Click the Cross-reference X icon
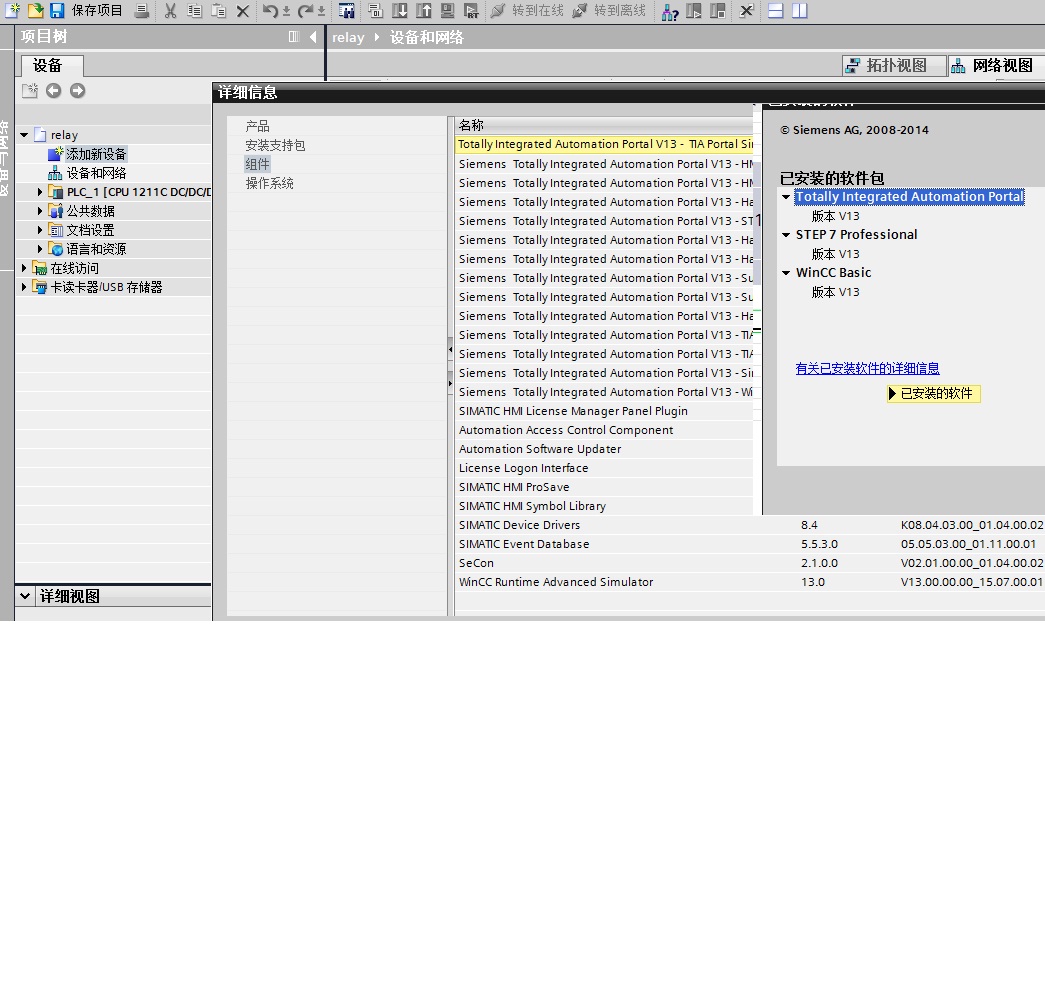Image resolution: width=1045 pixels, height=1000 pixels. point(746,11)
